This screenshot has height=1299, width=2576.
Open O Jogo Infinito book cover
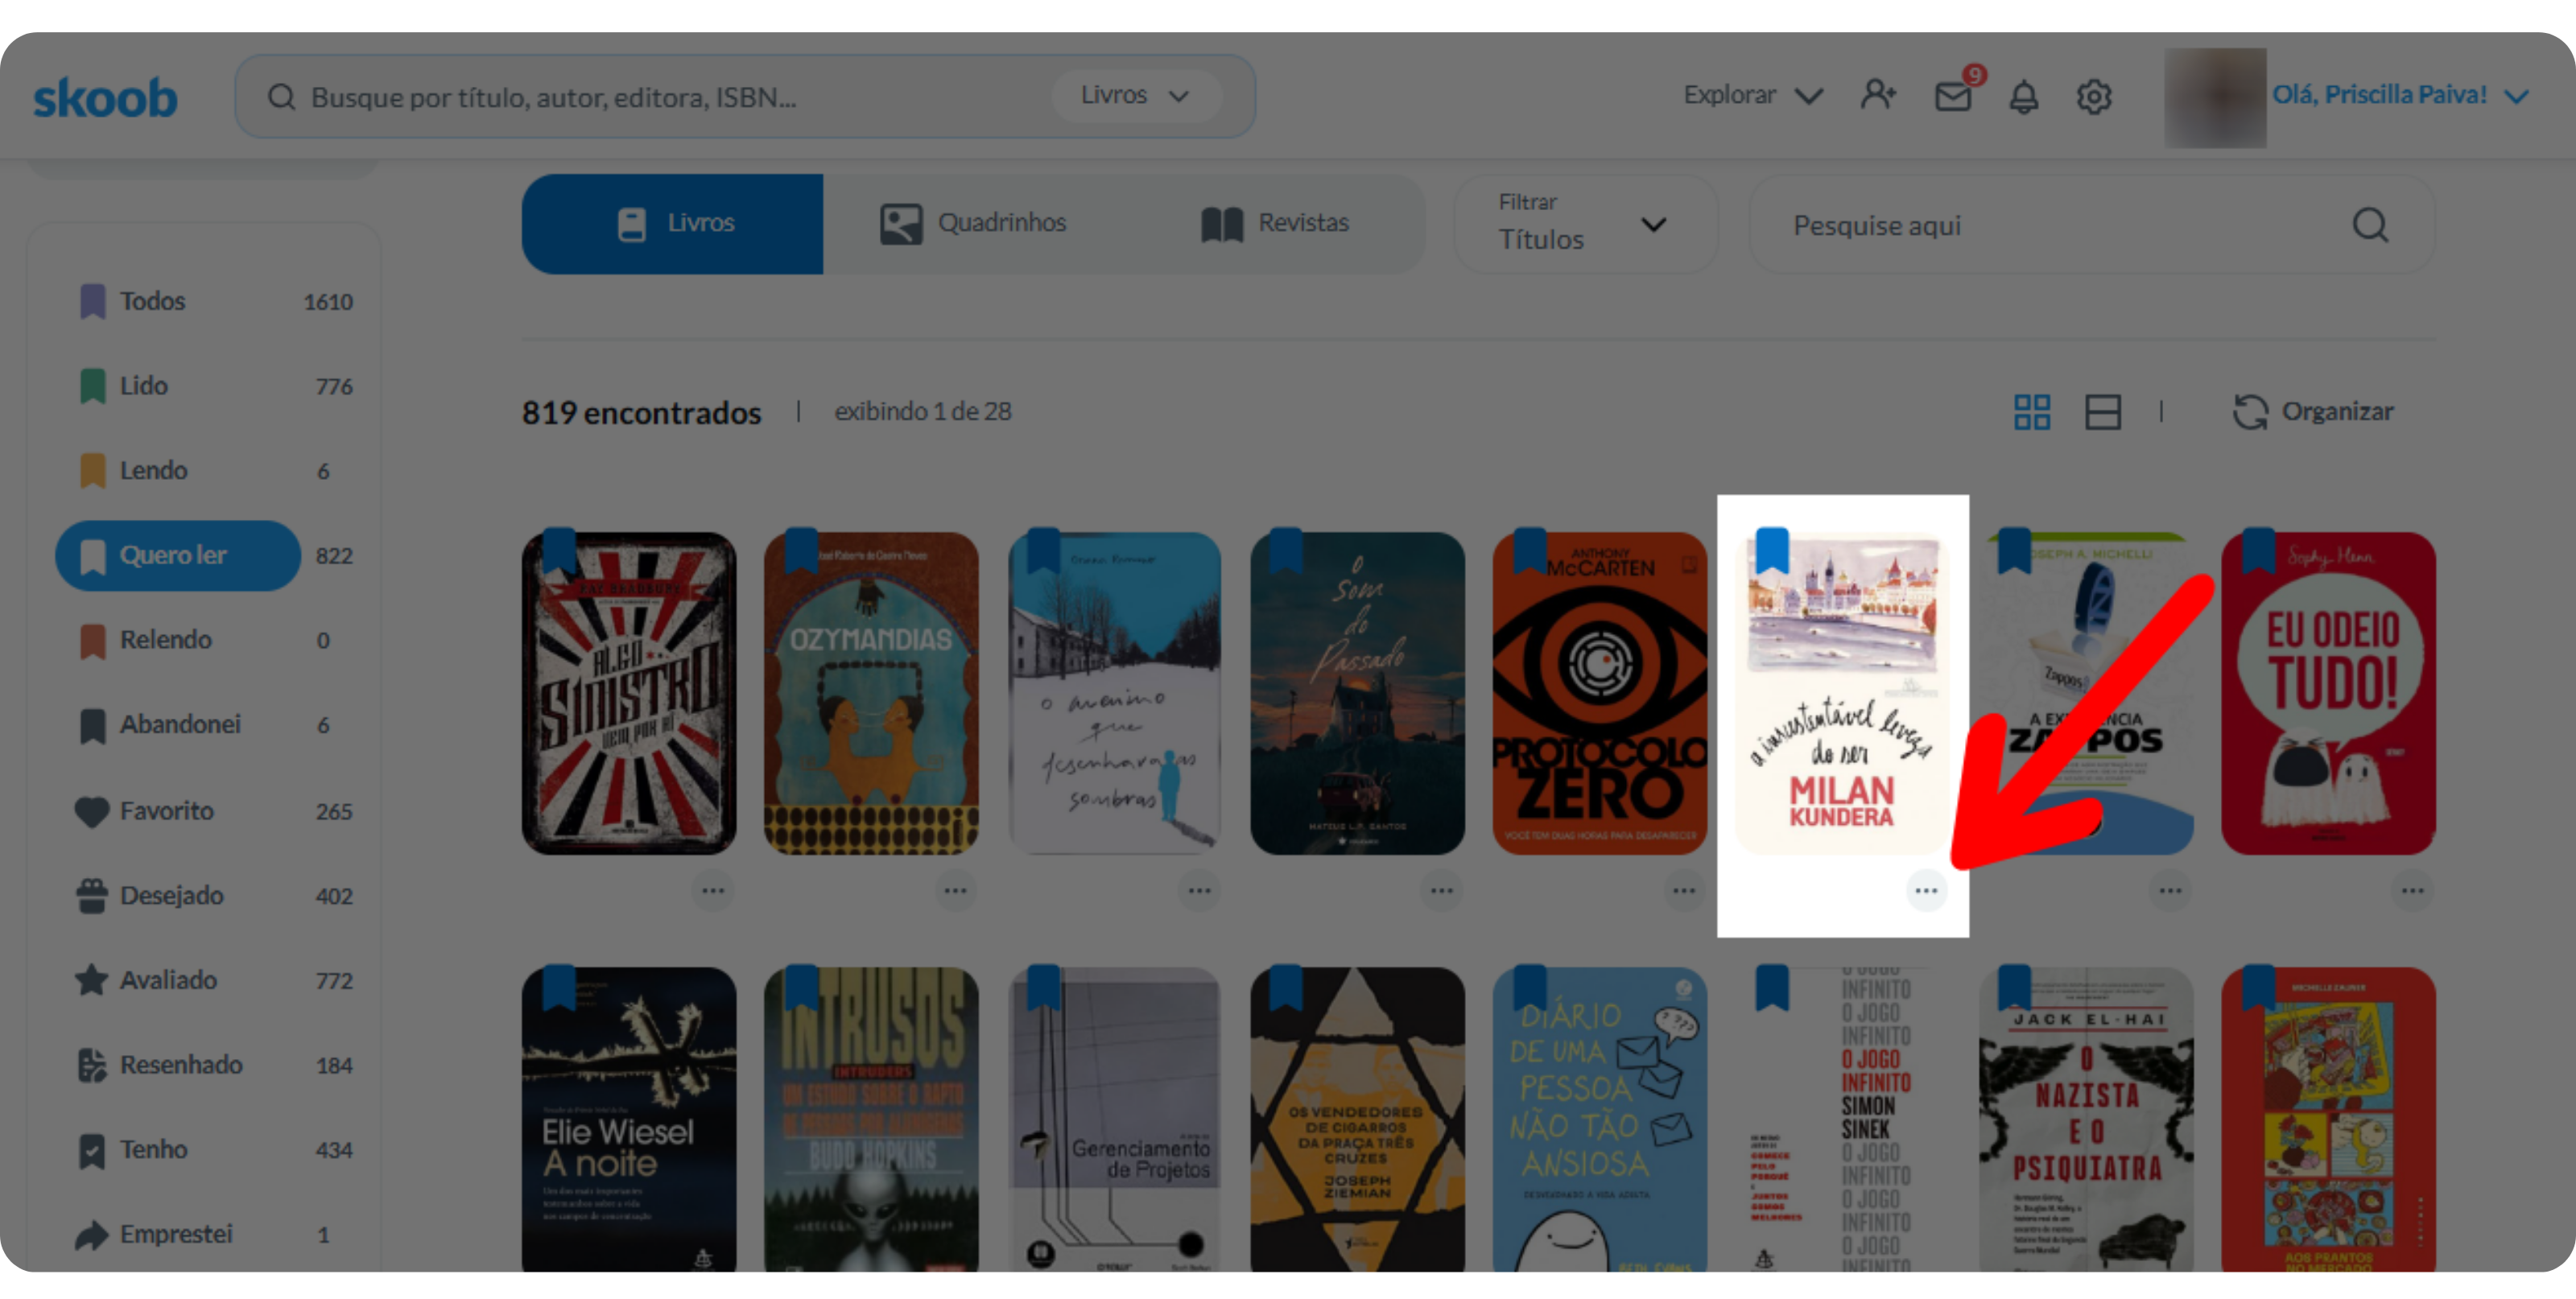click(1842, 1120)
